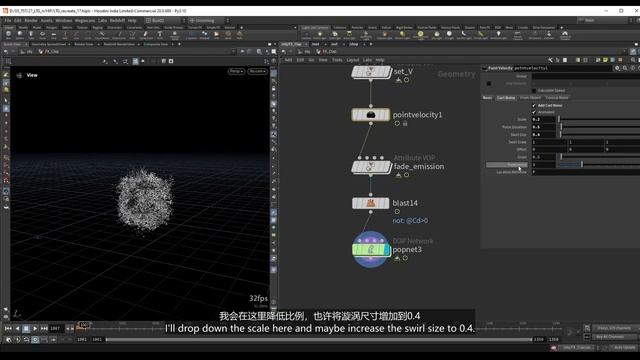Select the blast14 node
640x360 pixels.
(x=371, y=203)
